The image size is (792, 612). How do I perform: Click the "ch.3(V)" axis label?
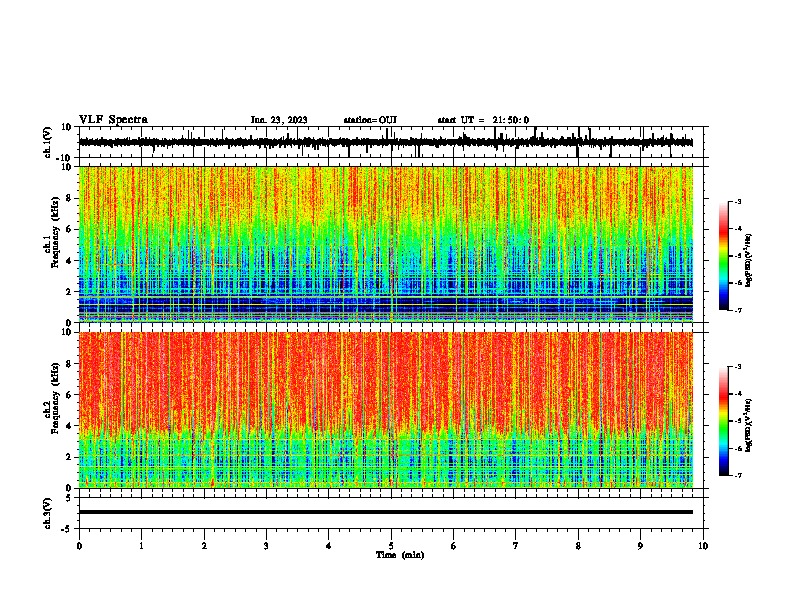48,513
